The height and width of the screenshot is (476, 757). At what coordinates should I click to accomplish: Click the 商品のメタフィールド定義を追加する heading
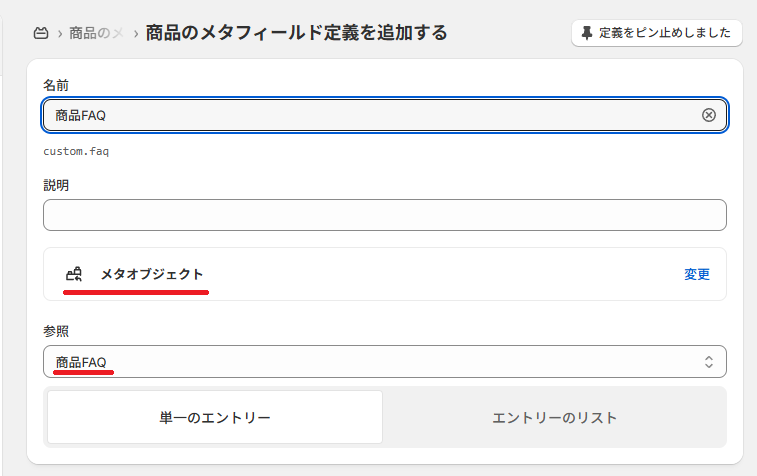(x=296, y=33)
